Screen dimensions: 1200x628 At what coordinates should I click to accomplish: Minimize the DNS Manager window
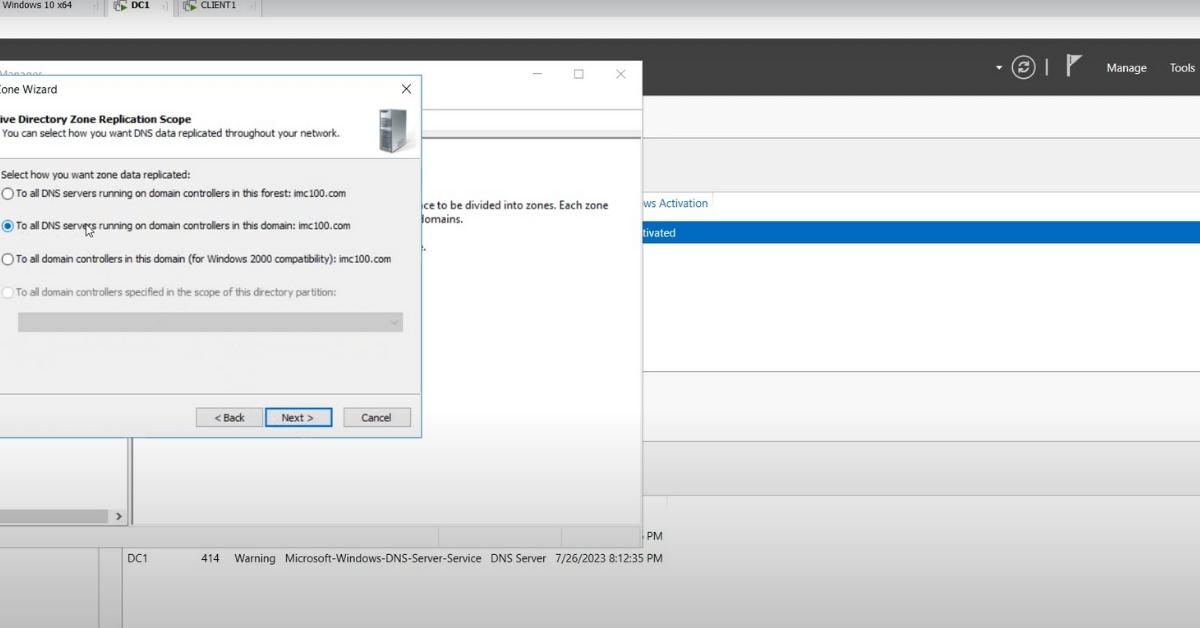click(x=537, y=74)
